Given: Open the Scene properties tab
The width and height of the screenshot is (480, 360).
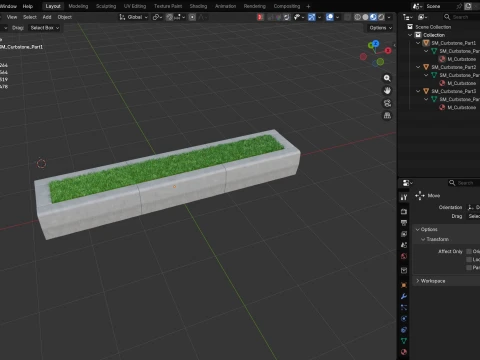Looking at the screenshot, I should pyautogui.click(x=404, y=245).
